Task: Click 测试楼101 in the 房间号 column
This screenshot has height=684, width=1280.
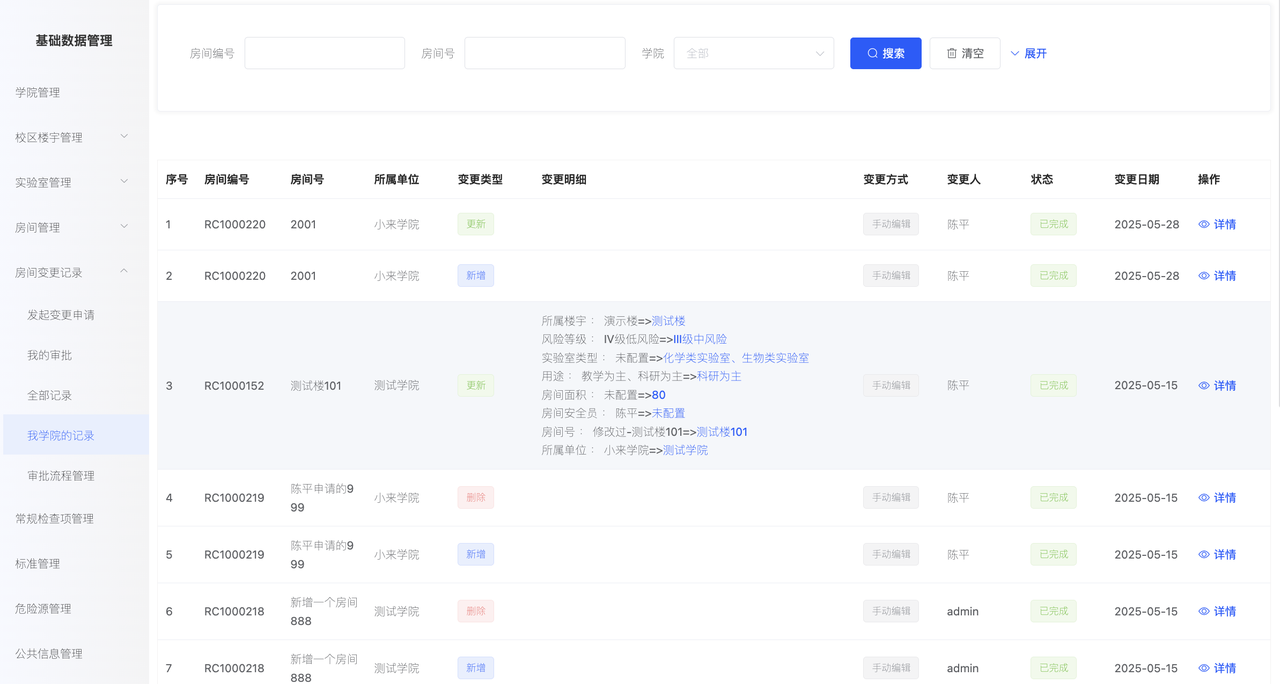Action: point(316,386)
